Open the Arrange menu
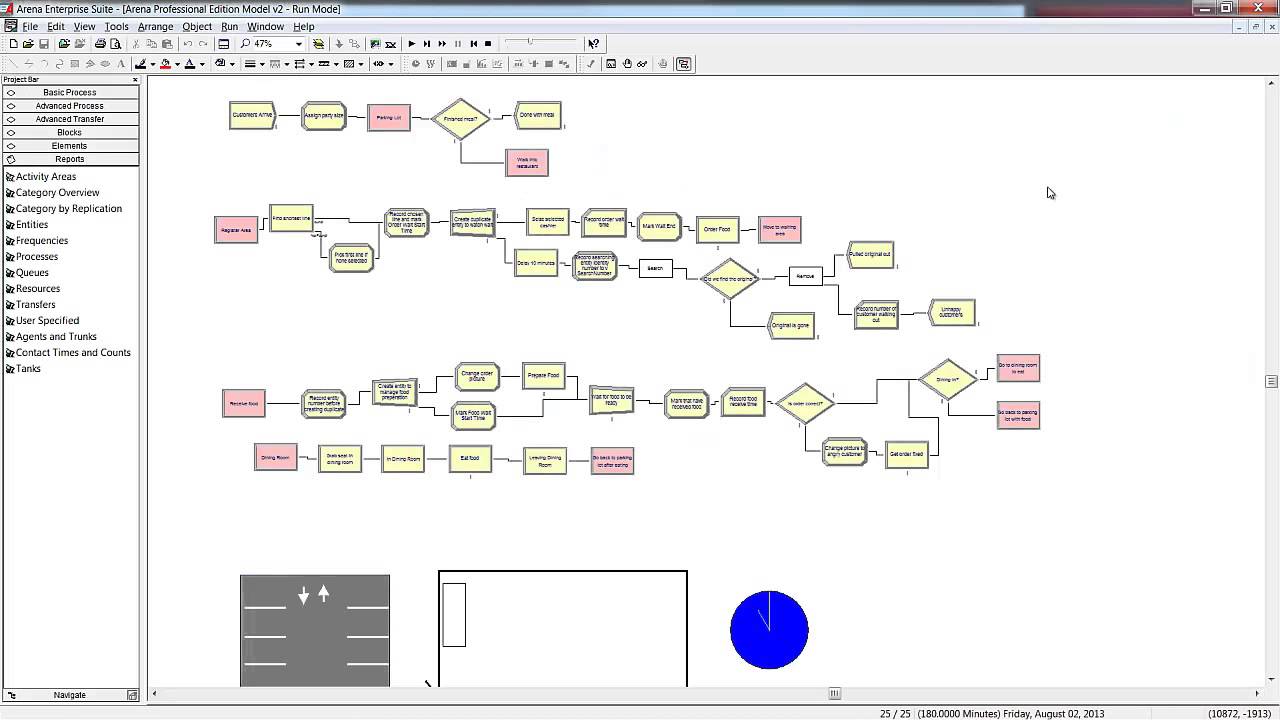This screenshot has height=720, width=1280. pyautogui.click(x=155, y=27)
